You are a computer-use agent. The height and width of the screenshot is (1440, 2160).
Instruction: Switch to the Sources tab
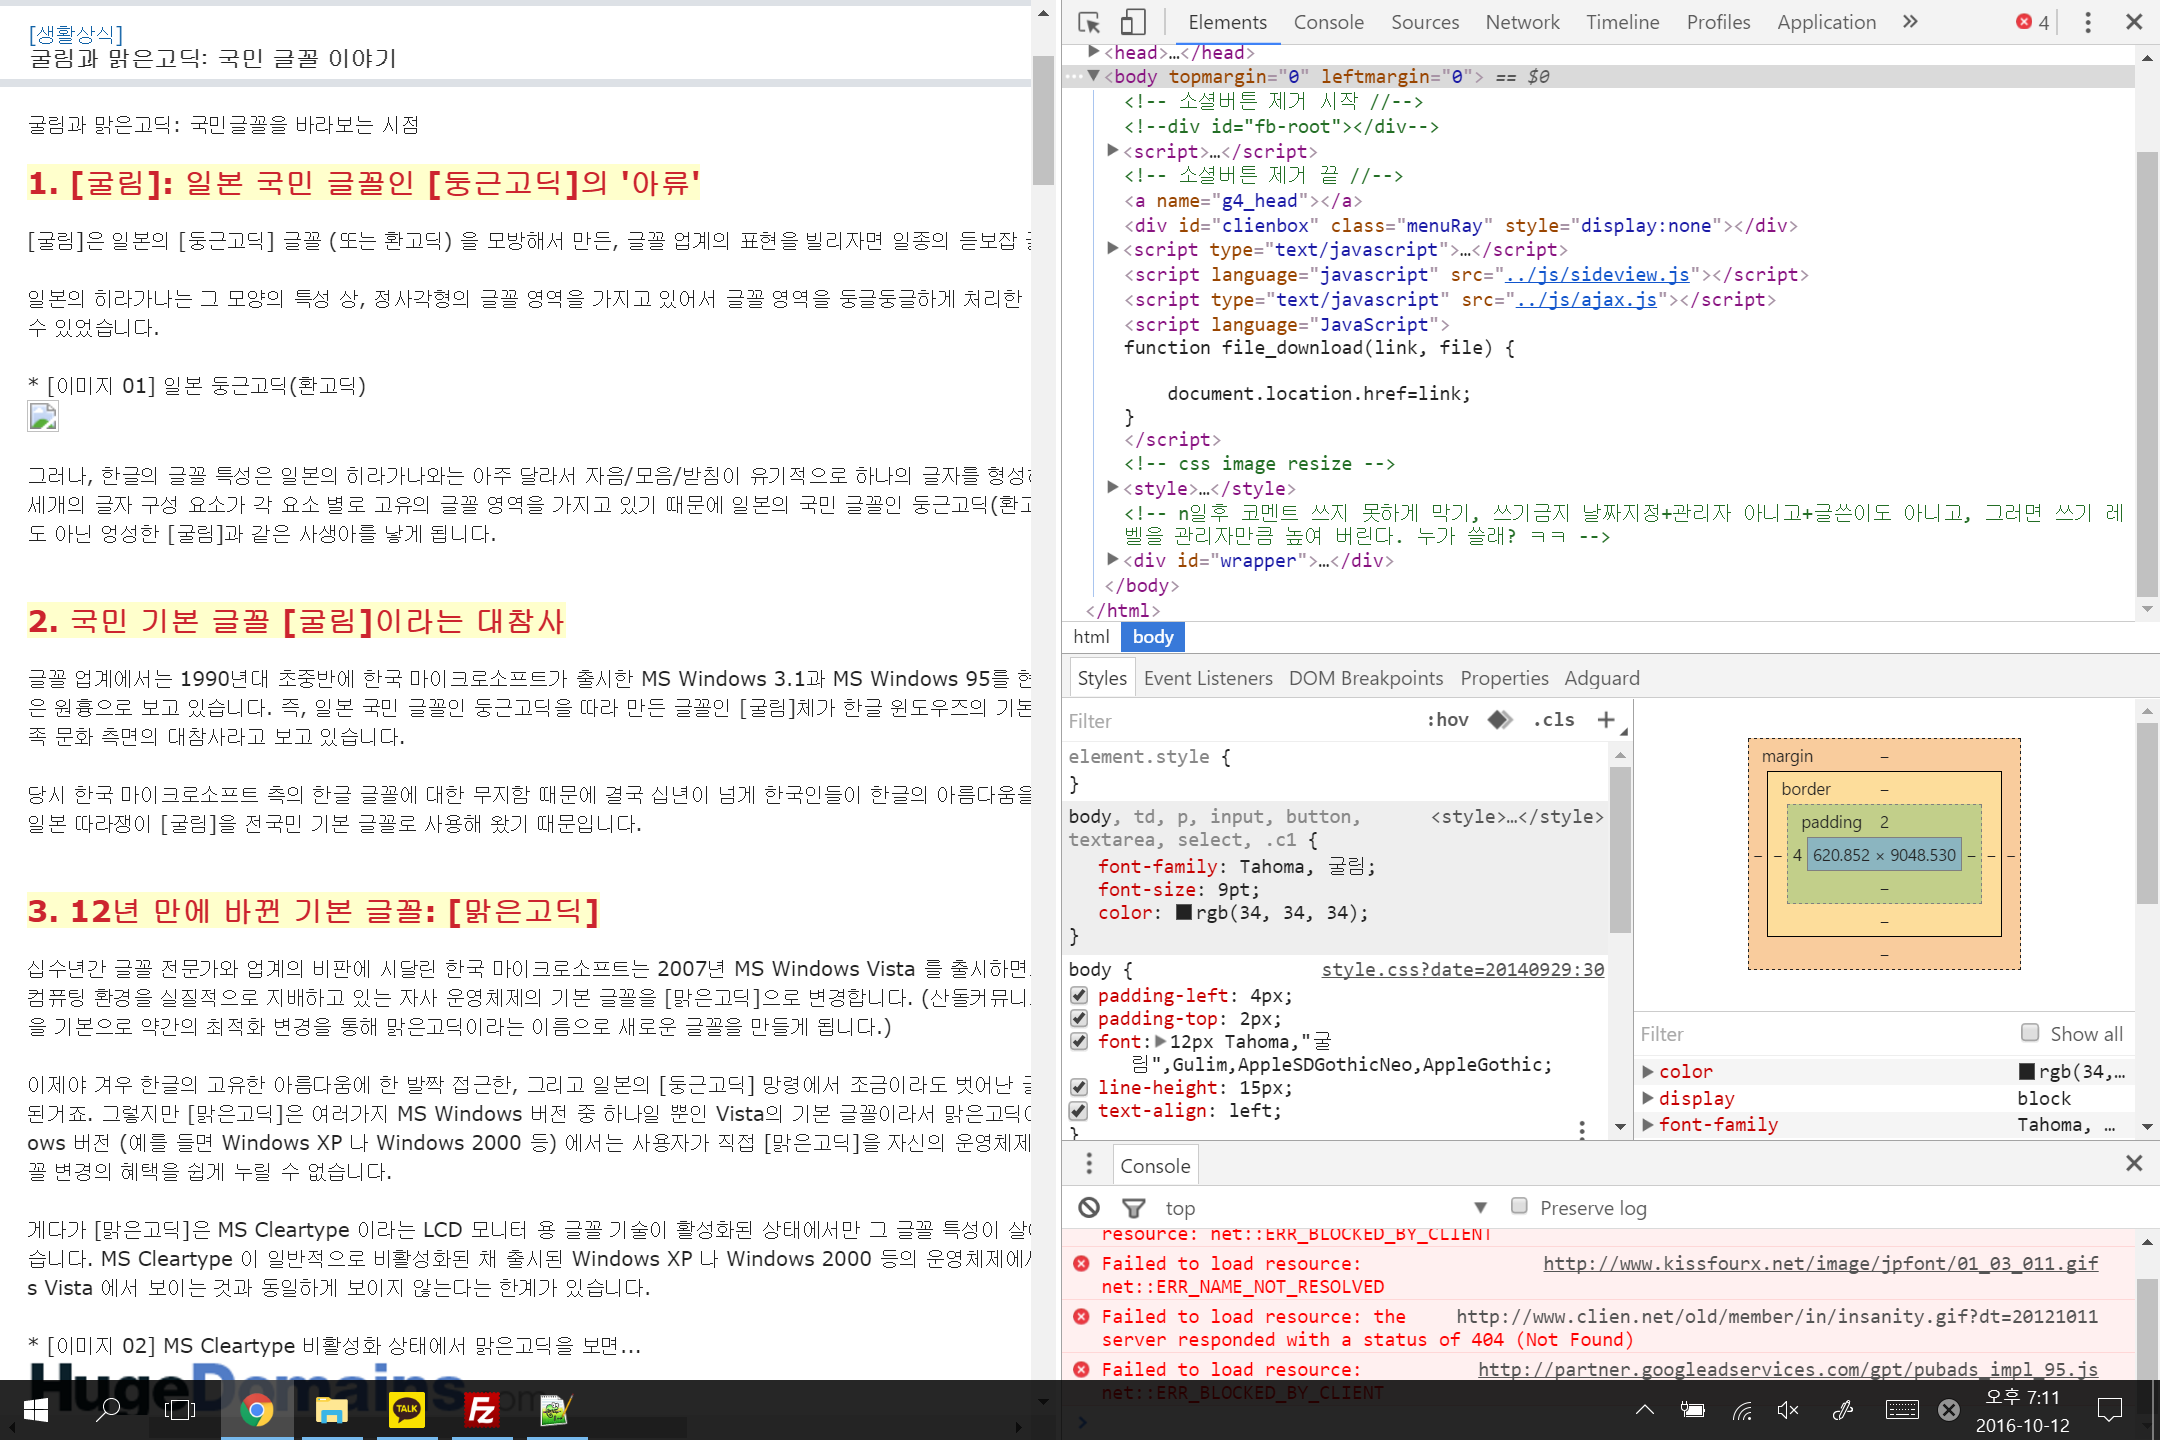[1425, 22]
